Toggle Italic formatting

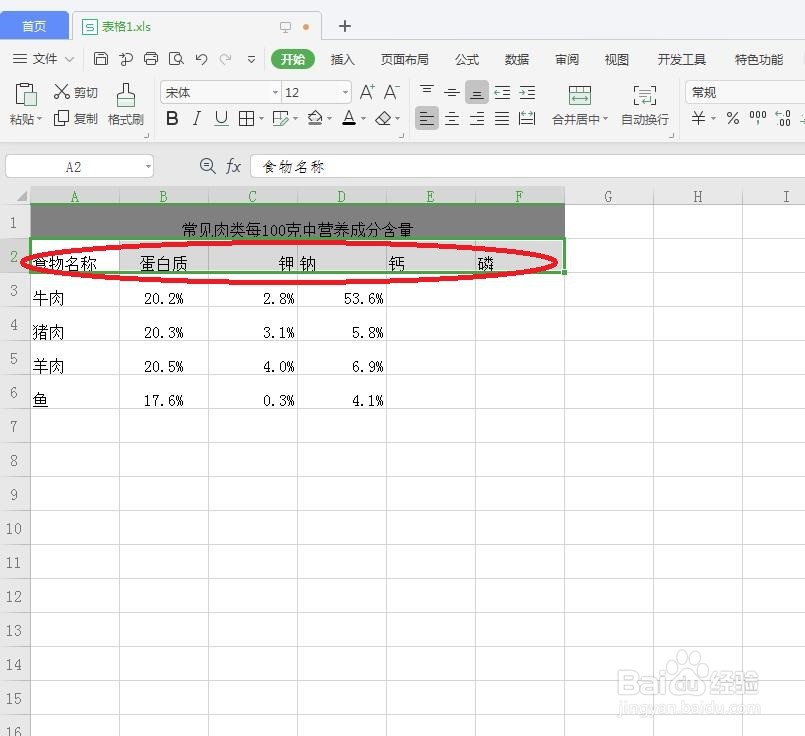[197, 119]
